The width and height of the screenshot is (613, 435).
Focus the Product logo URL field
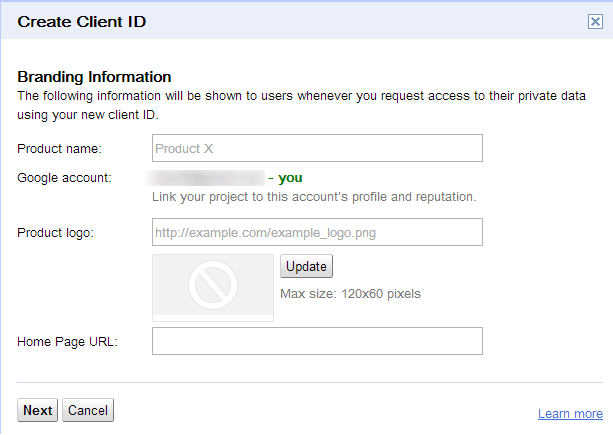pos(317,232)
